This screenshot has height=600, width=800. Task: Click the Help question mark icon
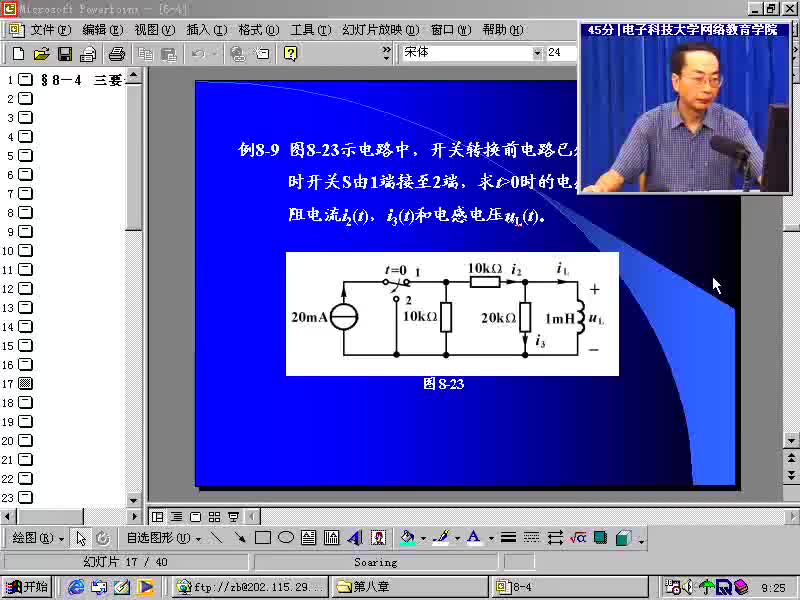click(290, 54)
